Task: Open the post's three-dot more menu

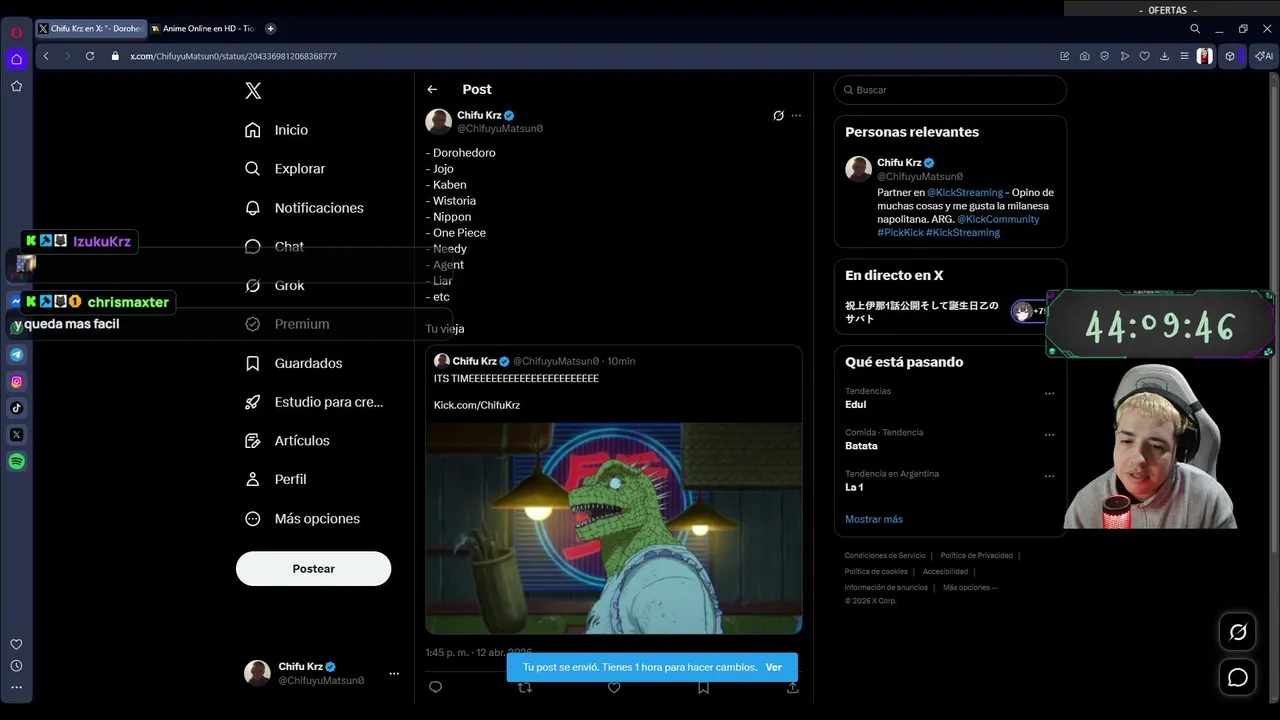Action: tap(796, 116)
